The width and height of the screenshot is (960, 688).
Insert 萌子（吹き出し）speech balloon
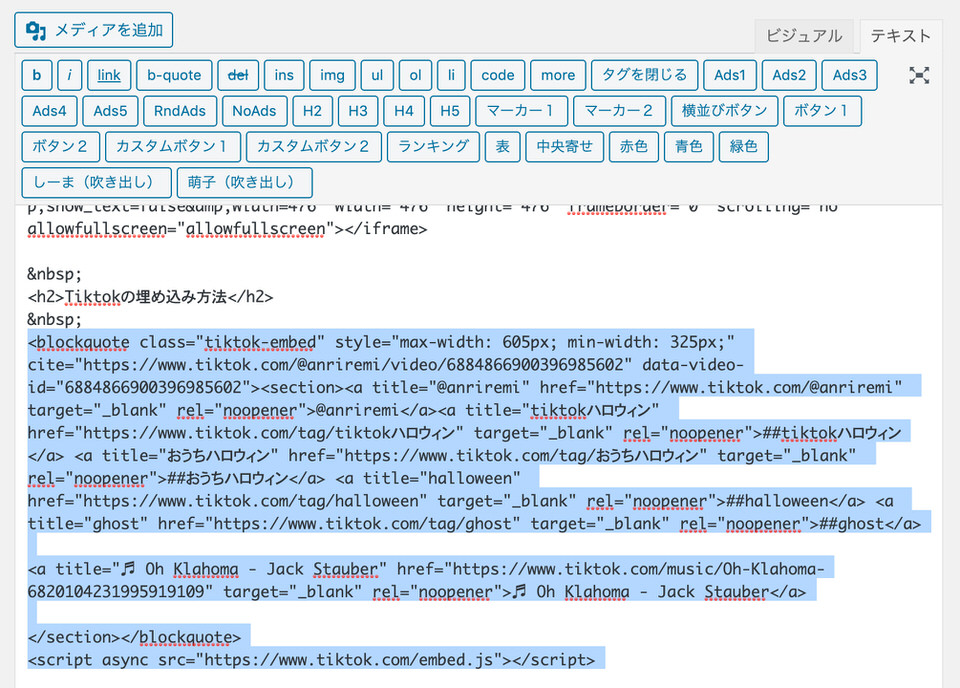coord(244,182)
